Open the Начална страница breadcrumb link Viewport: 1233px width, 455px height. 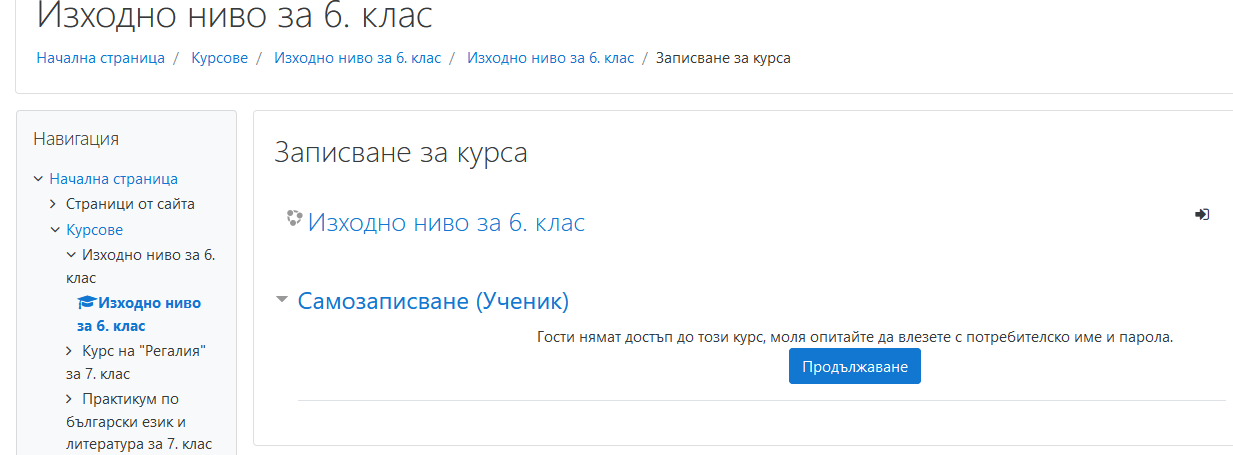(x=100, y=58)
